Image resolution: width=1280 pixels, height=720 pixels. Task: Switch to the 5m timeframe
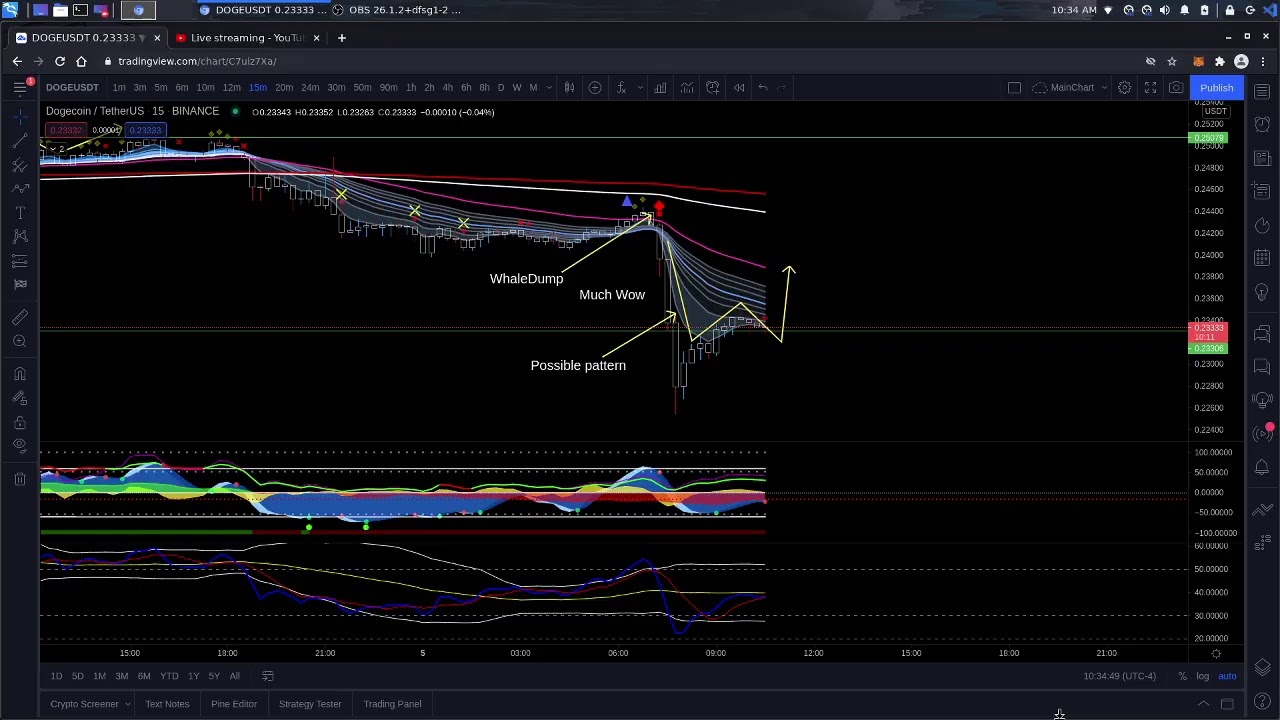point(161,88)
